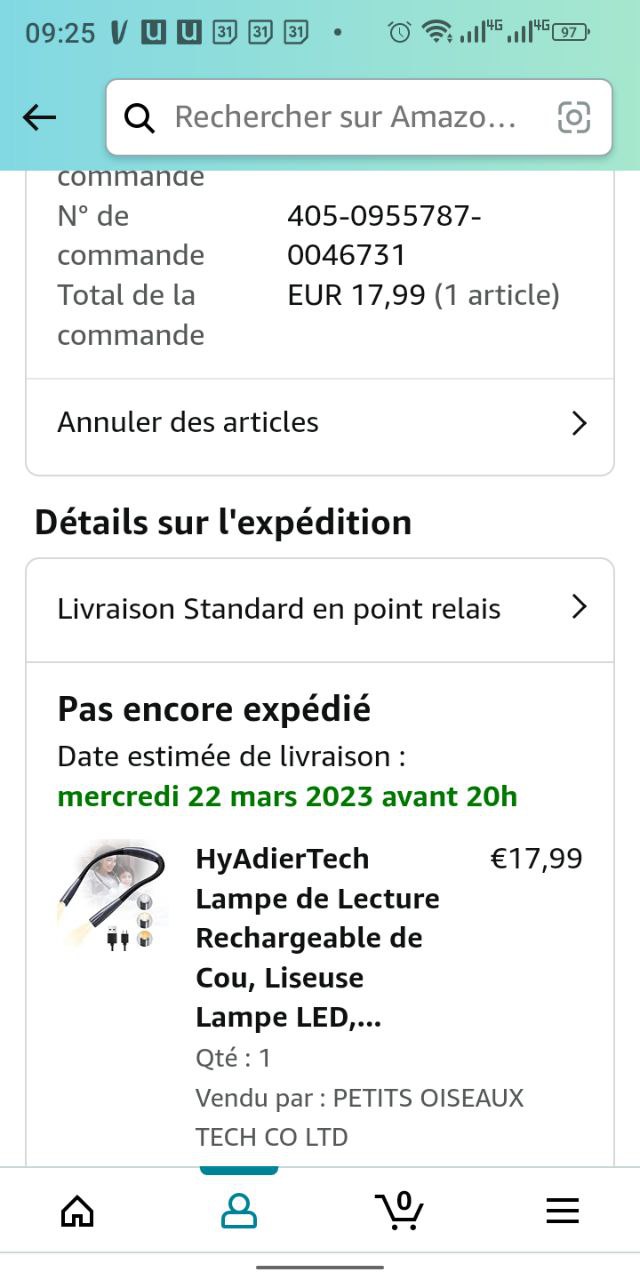
Task: Tap the Wi-Fi status icon
Action: point(435,32)
